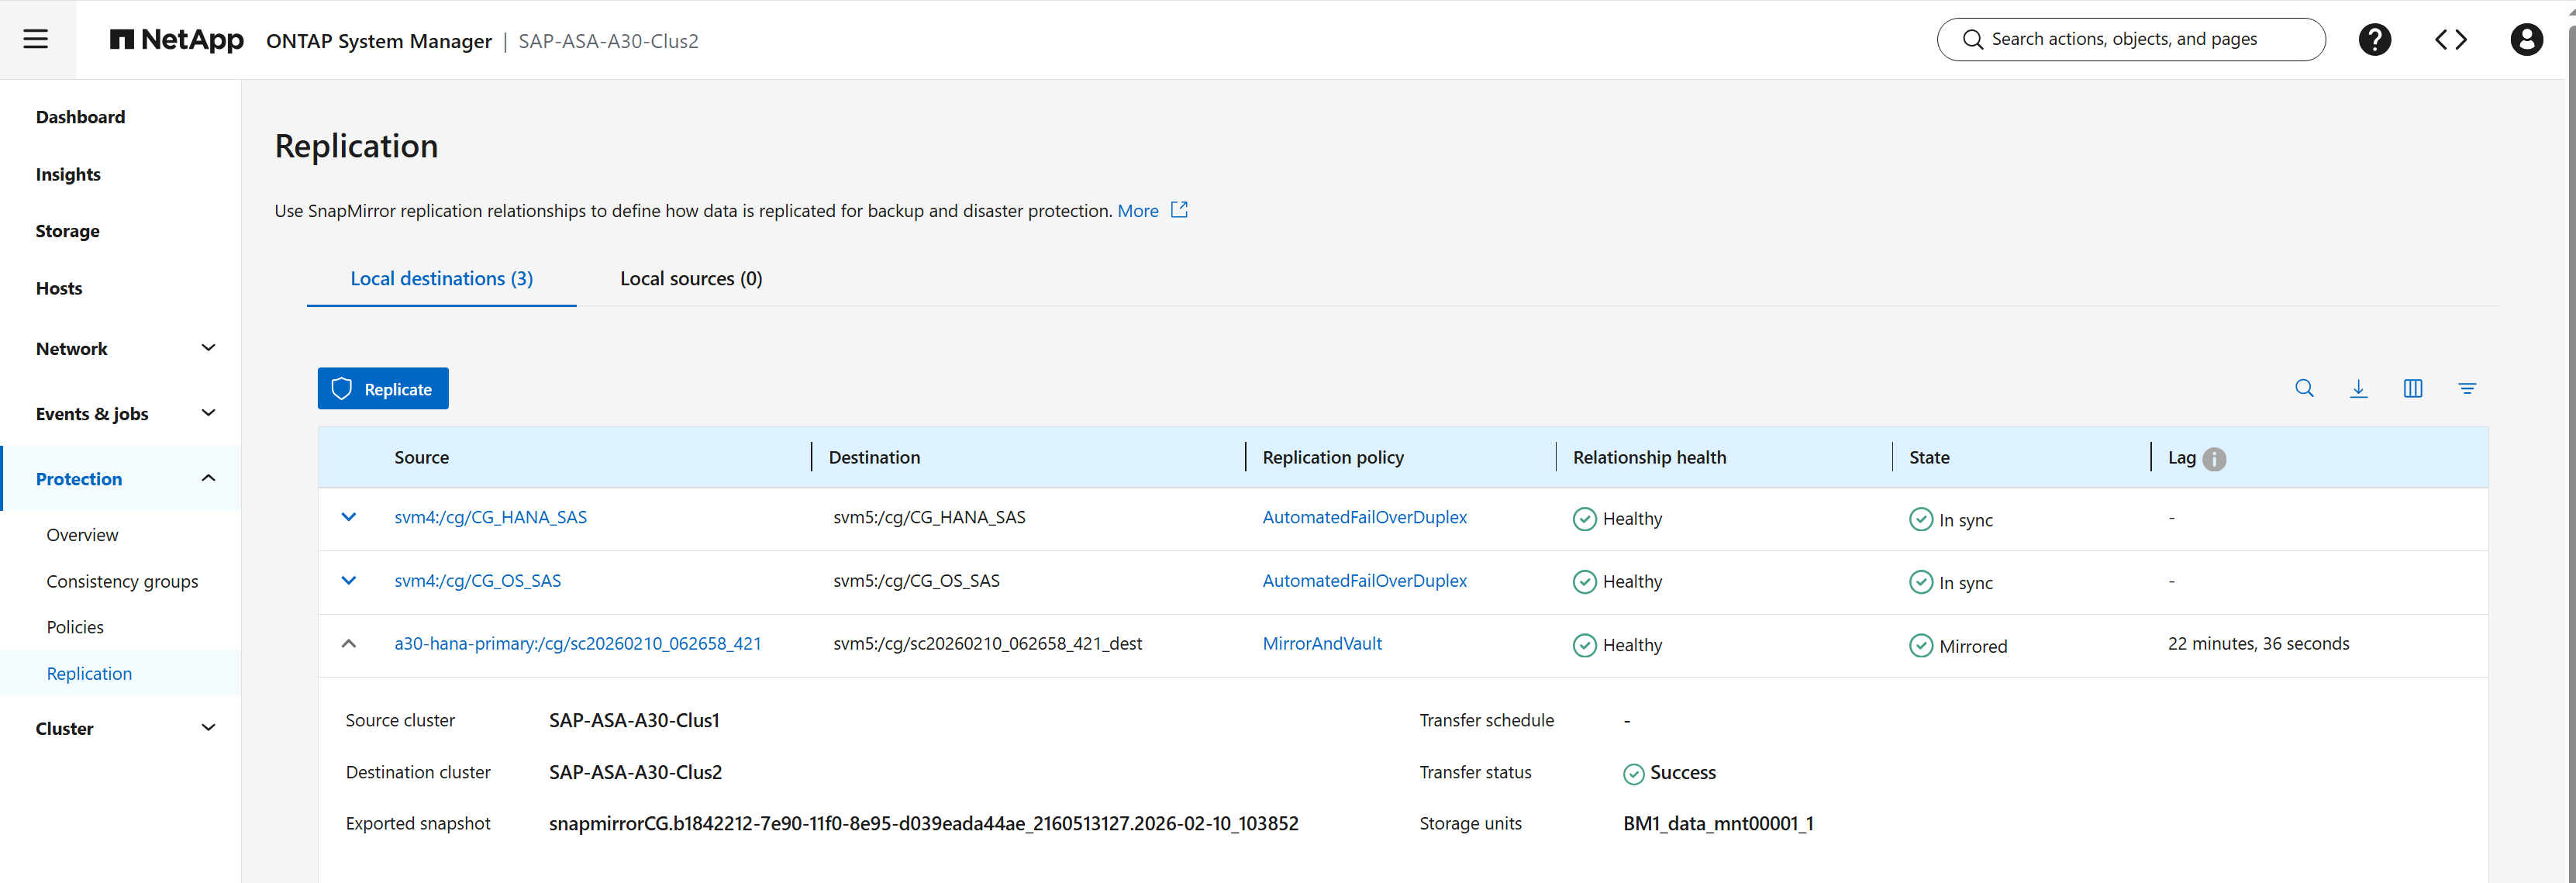Click the State column header
Screen dimensions: 2576x883
pyautogui.click(x=1929, y=457)
